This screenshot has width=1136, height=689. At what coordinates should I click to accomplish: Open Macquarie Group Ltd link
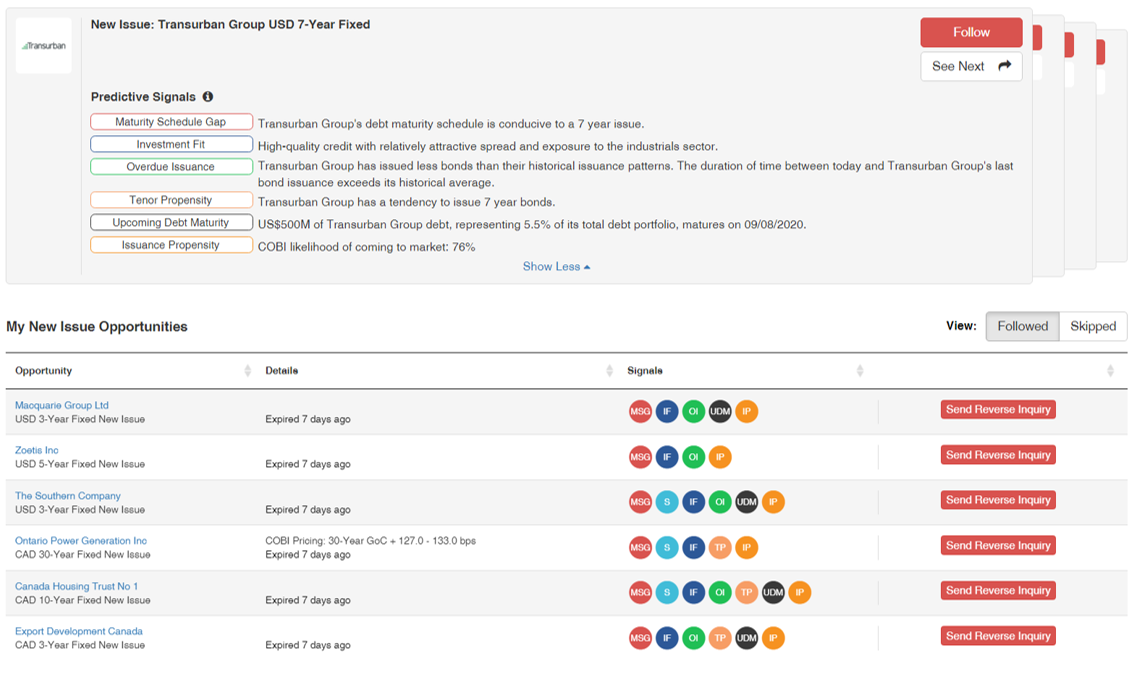[62, 405]
